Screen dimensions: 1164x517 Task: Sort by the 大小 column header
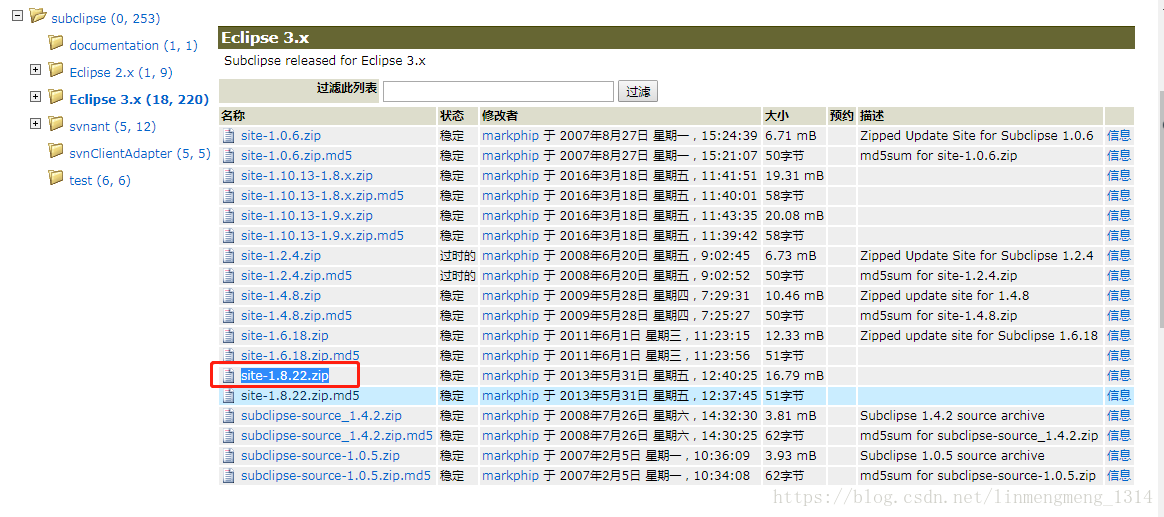[776, 116]
